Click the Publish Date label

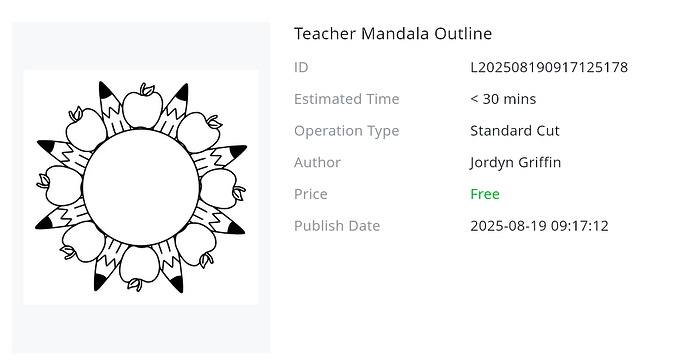tap(337, 226)
